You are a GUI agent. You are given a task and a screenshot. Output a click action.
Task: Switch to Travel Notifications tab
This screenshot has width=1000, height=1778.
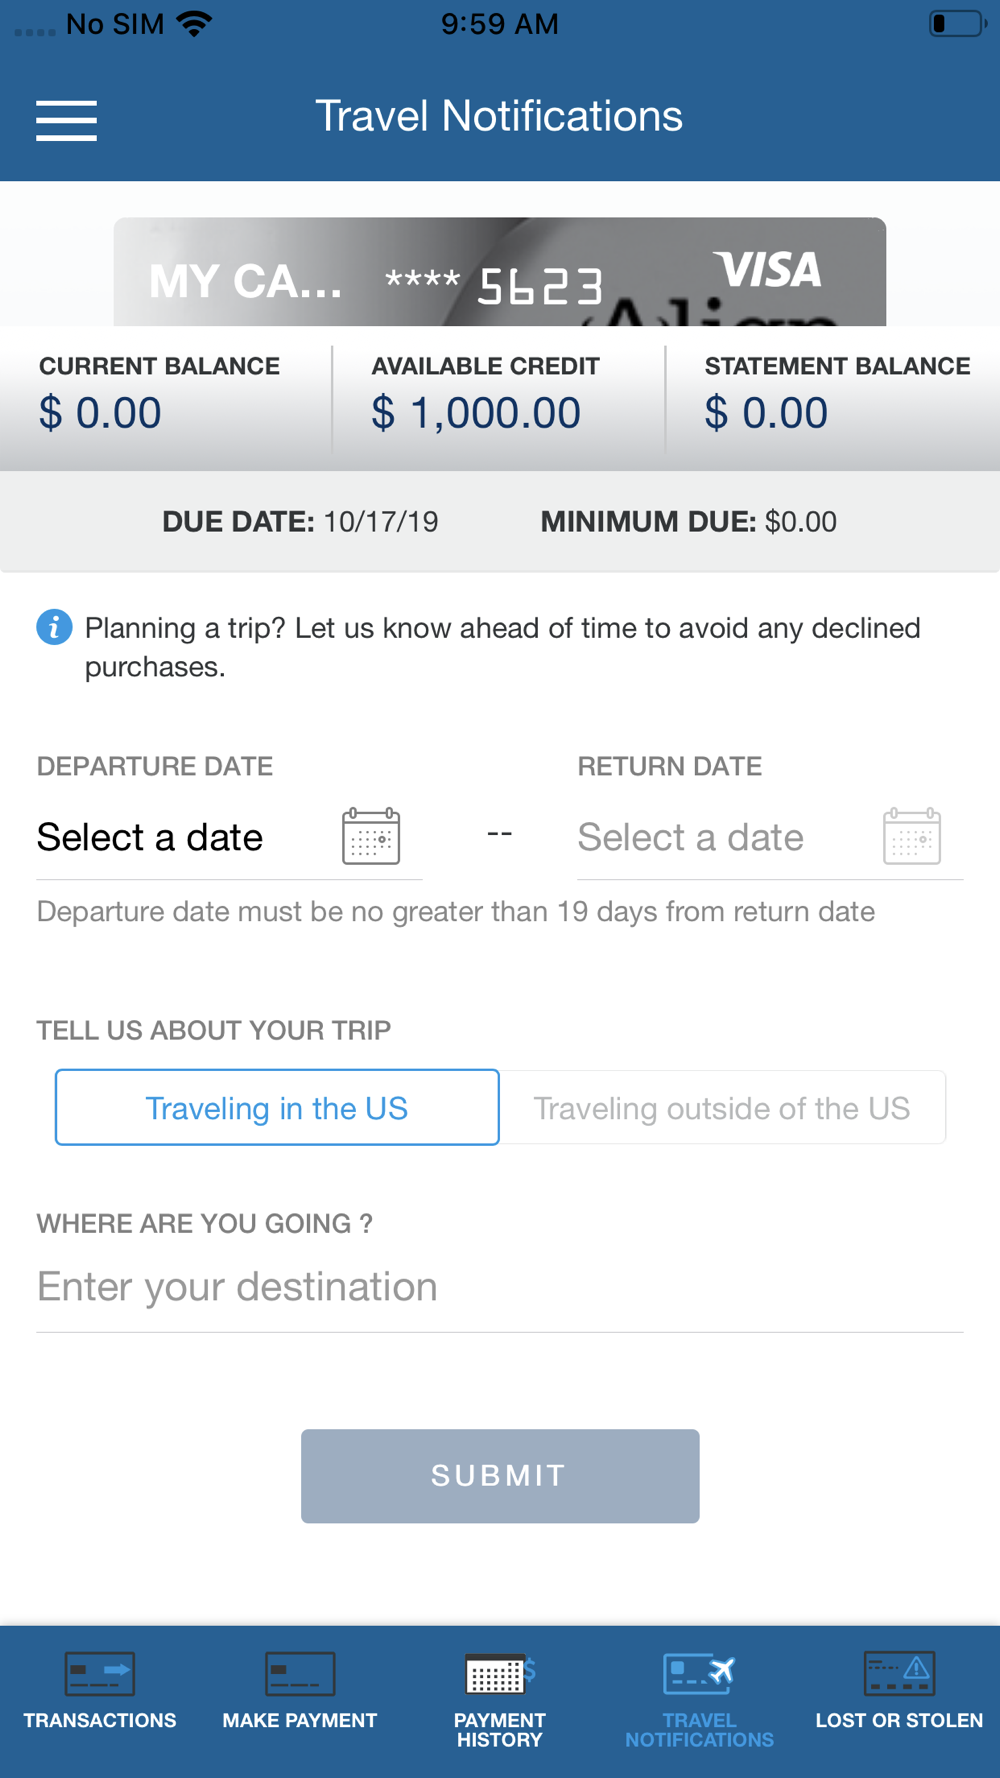(699, 1700)
